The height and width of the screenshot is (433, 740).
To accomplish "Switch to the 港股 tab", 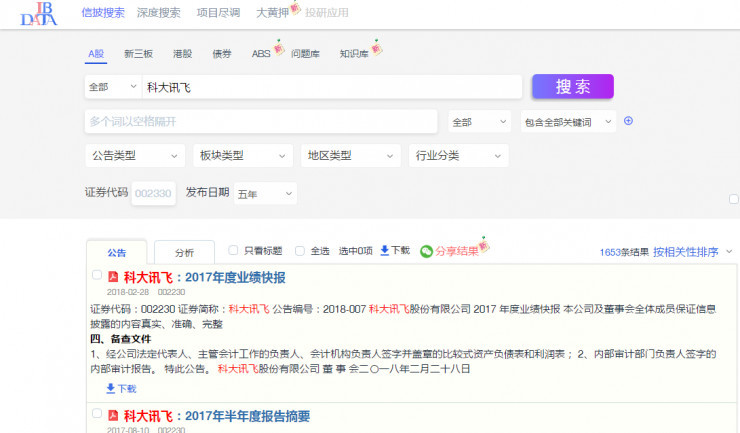I will tap(183, 54).
